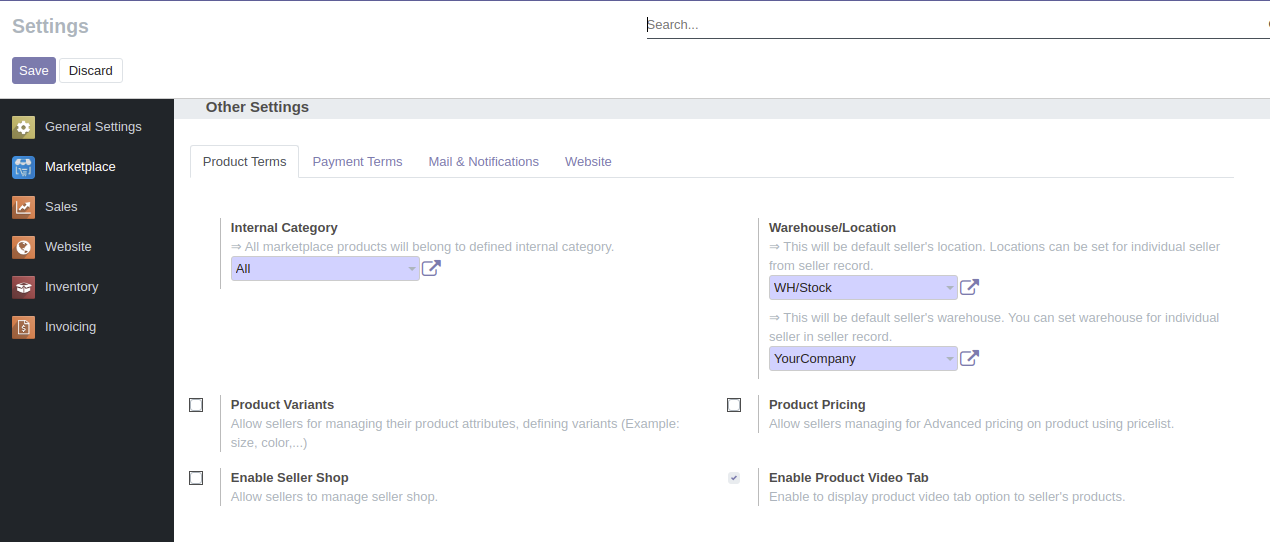Select the Website globe icon
This screenshot has height=542, width=1270.
[x=23, y=247]
